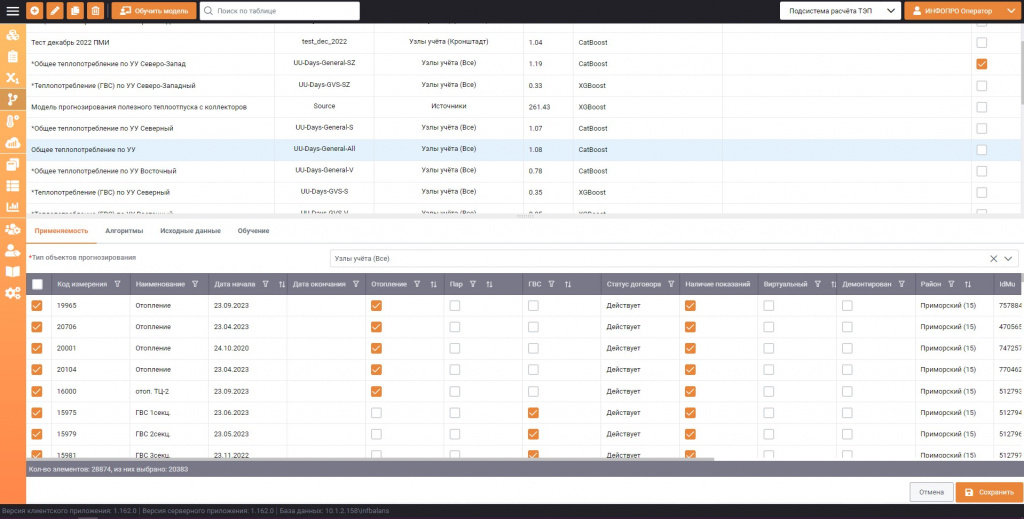Open the Подсистема расчёта ТЭП dropdown
Viewport: 1024px width, 519px height.
point(840,11)
